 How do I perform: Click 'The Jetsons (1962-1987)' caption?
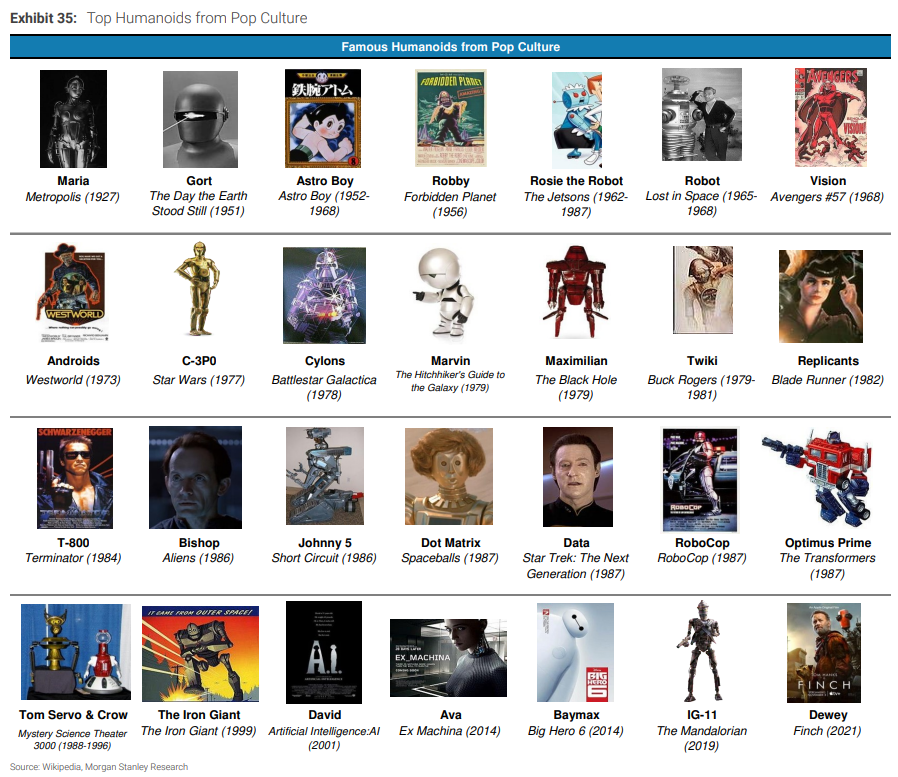[x=576, y=204]
